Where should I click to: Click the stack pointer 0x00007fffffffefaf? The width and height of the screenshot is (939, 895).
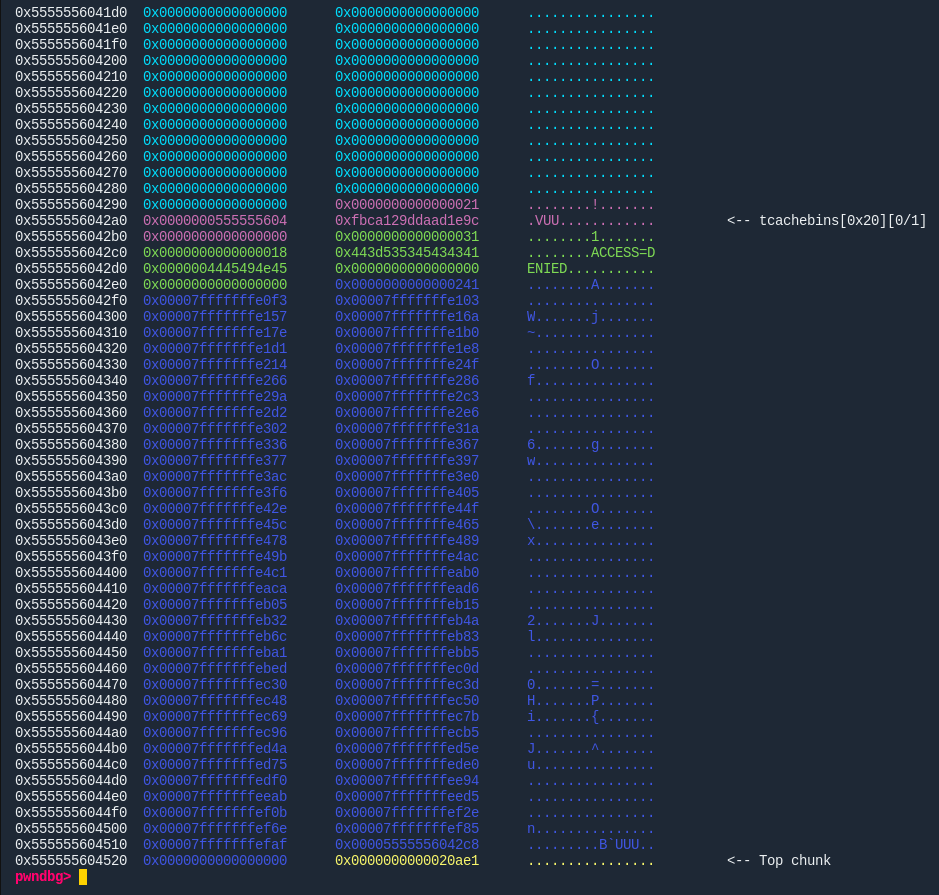tap(215, 844)
